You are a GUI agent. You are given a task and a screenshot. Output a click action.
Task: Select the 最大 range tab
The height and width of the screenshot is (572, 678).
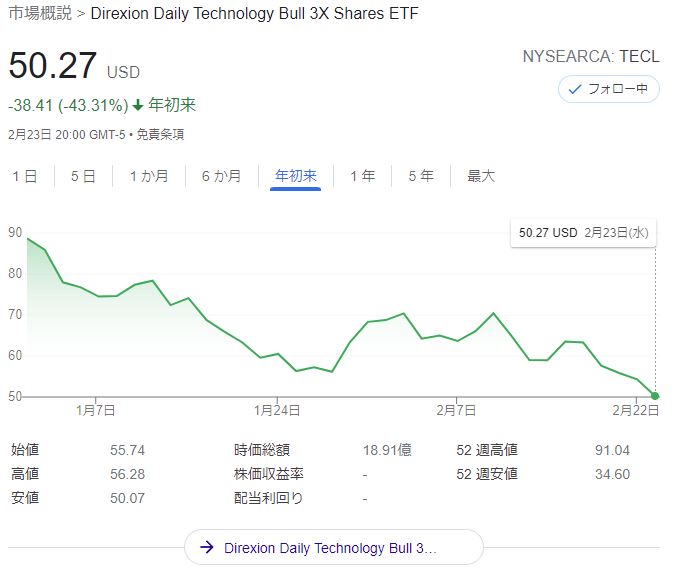(x=481, y=176)
